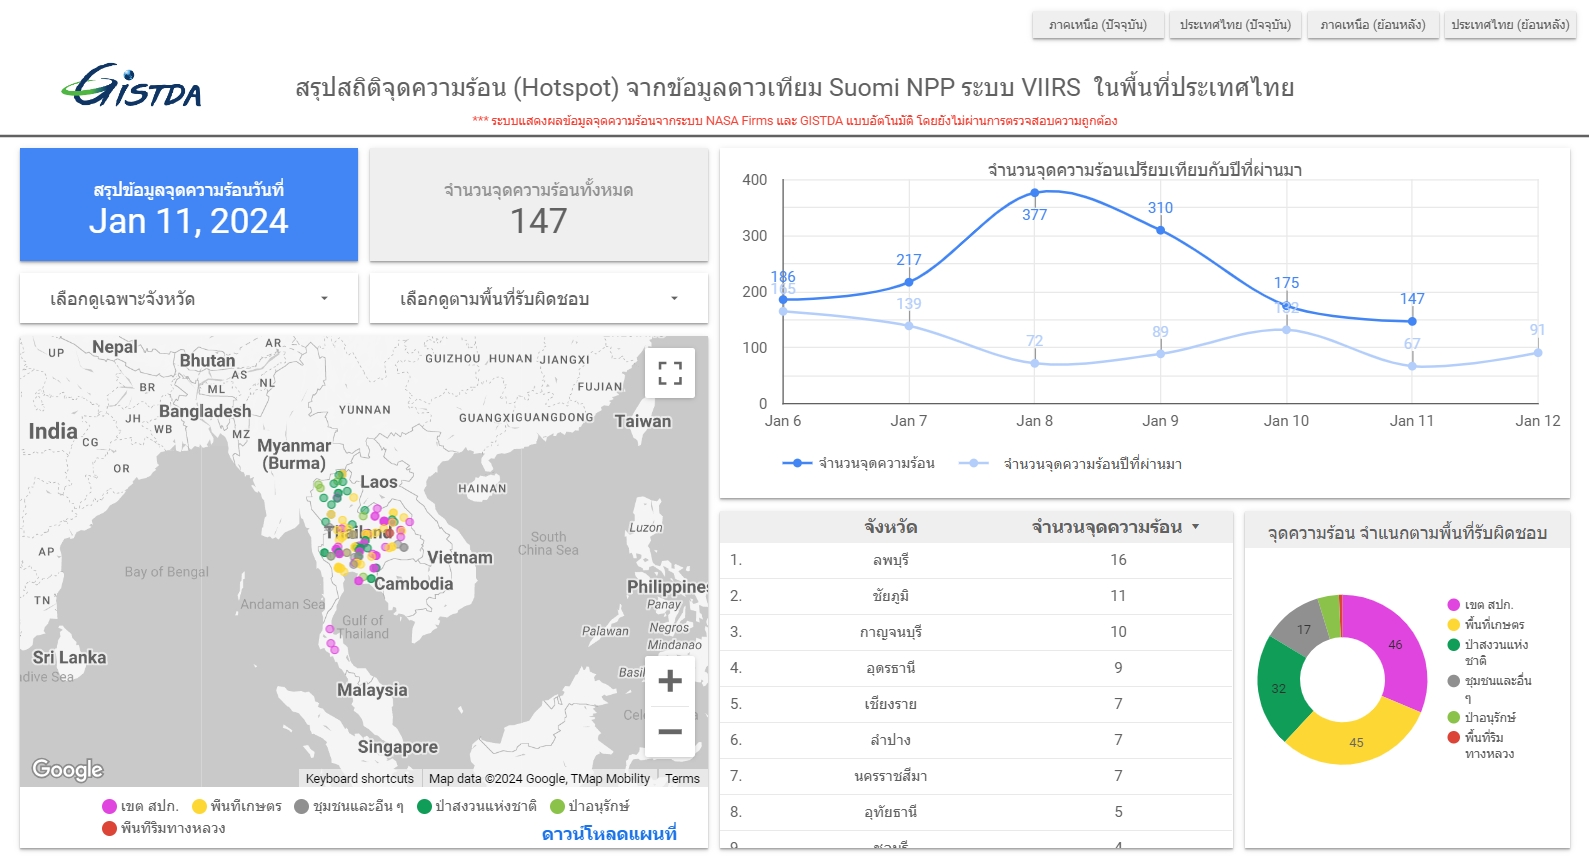
Task: Click the Jan 8 peak data point 377
Action: (x=1035, y=193)
